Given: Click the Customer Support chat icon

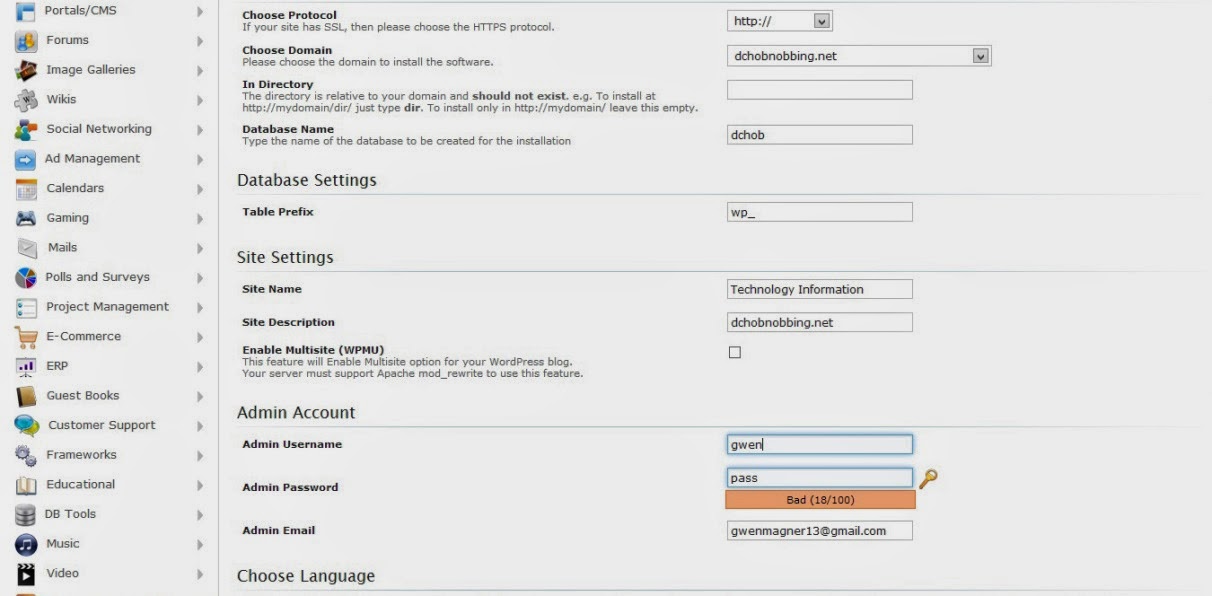Looking at the screenshot, I should [27, 426].
